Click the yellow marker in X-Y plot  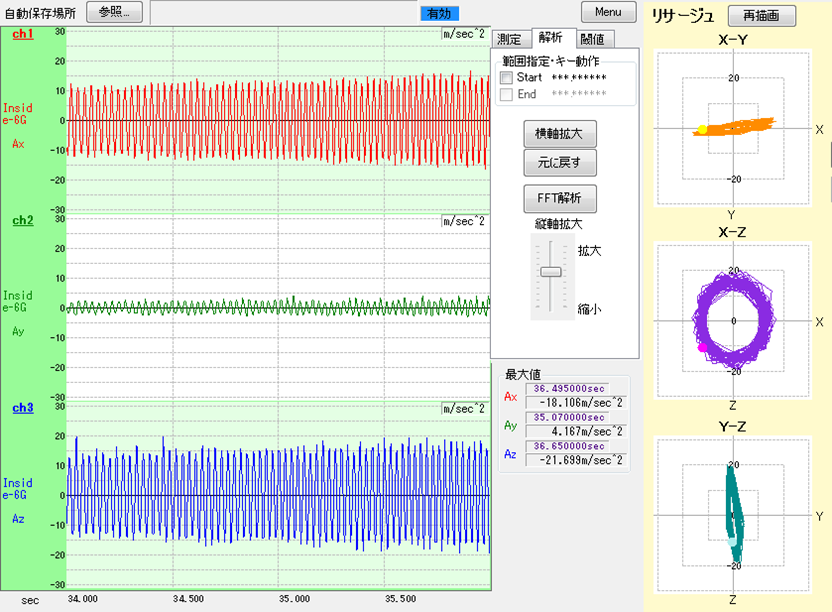point(702,130)
